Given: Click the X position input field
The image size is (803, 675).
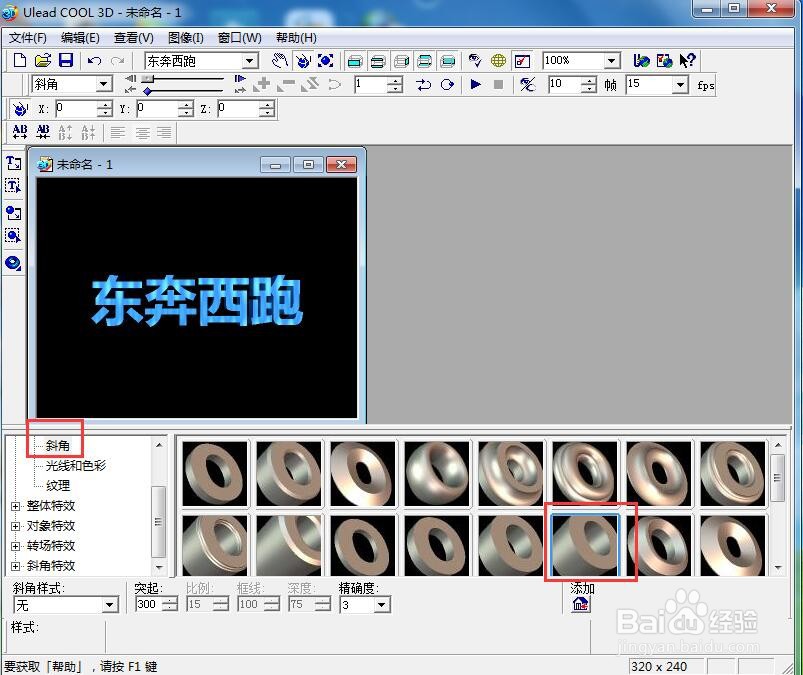Looking at the screenshot, I should 76,109.
